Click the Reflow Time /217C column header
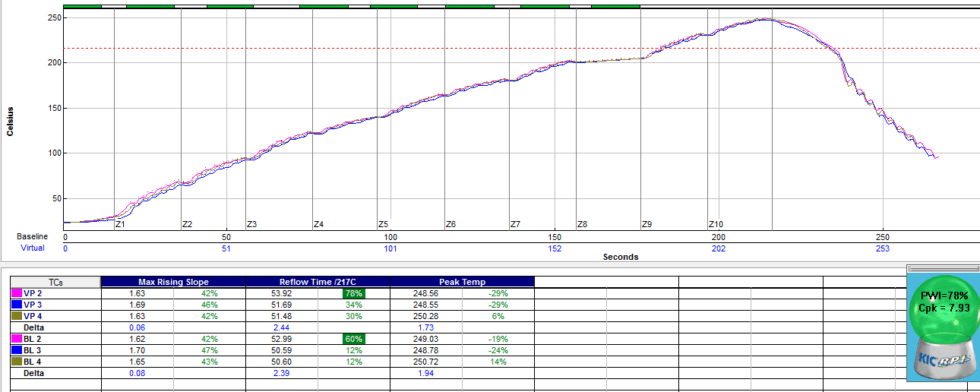The height and width of the screenshot is (392, 980). (318, 282)
